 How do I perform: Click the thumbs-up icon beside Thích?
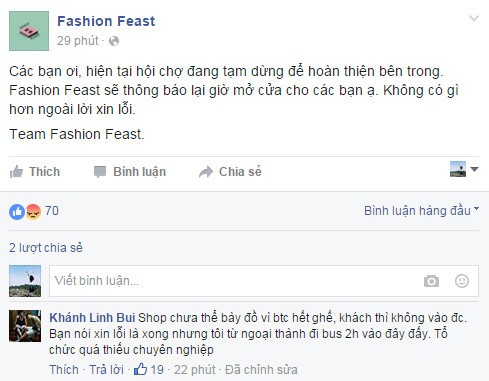click(x=16, y=172)
